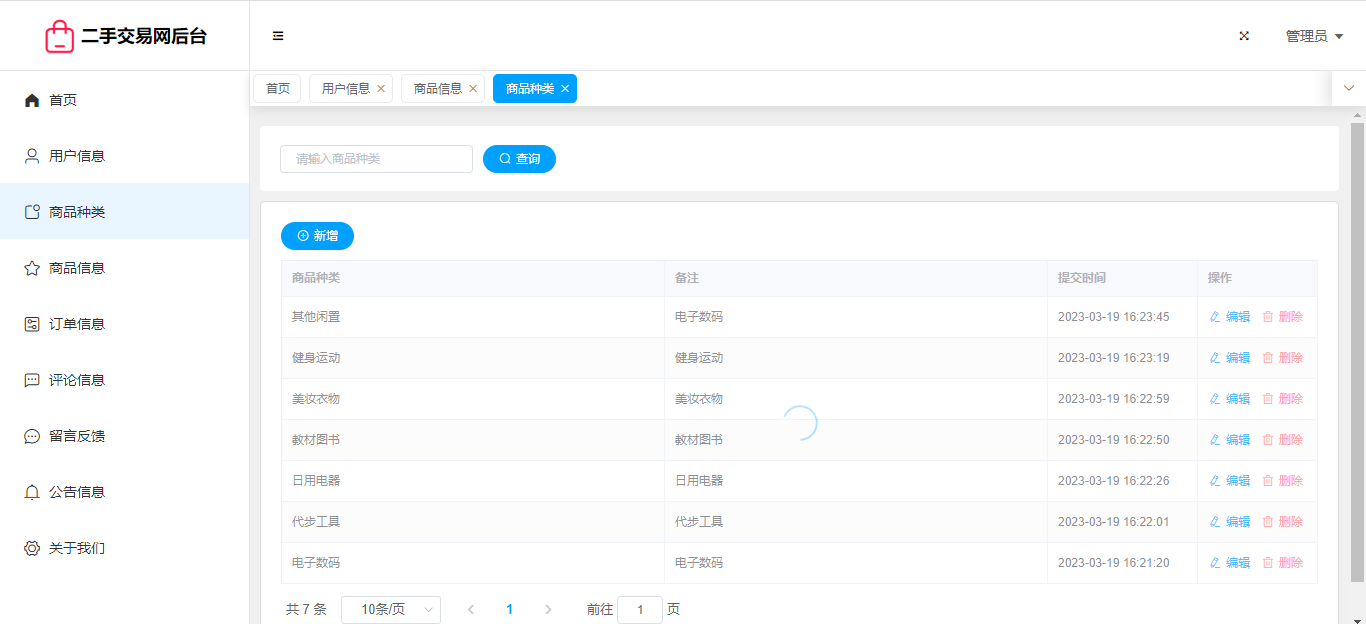Edit the 其他闲置 row

click(1230, 317)
